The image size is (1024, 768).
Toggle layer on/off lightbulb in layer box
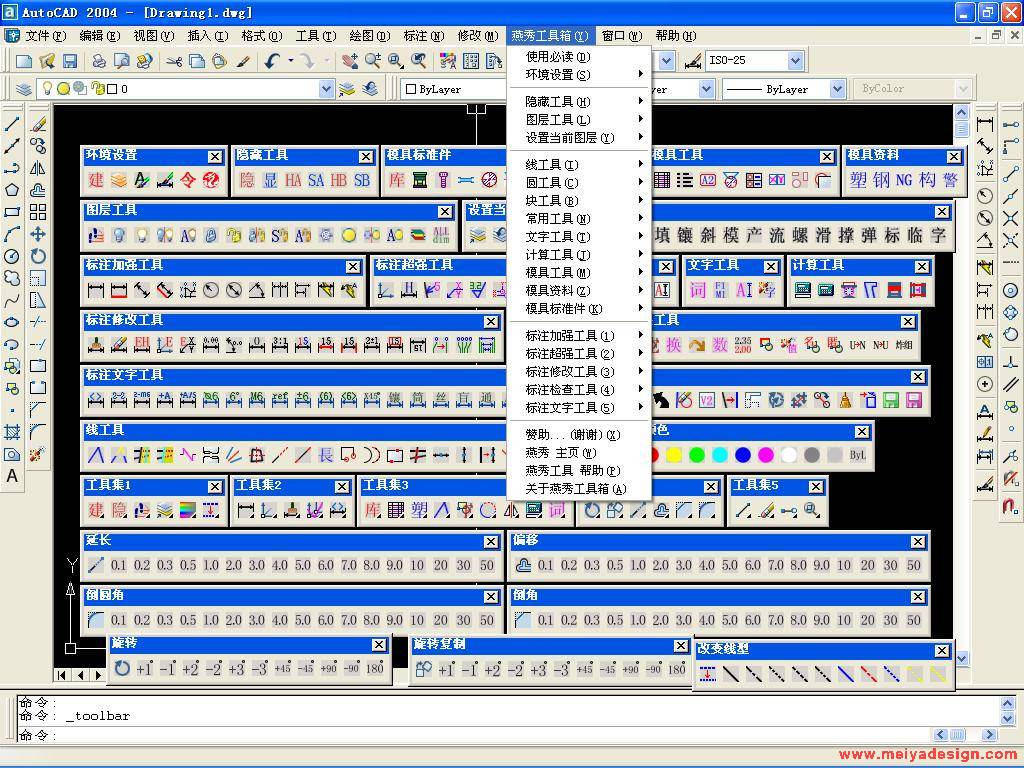pyautogui.click(x=47, y=88)
